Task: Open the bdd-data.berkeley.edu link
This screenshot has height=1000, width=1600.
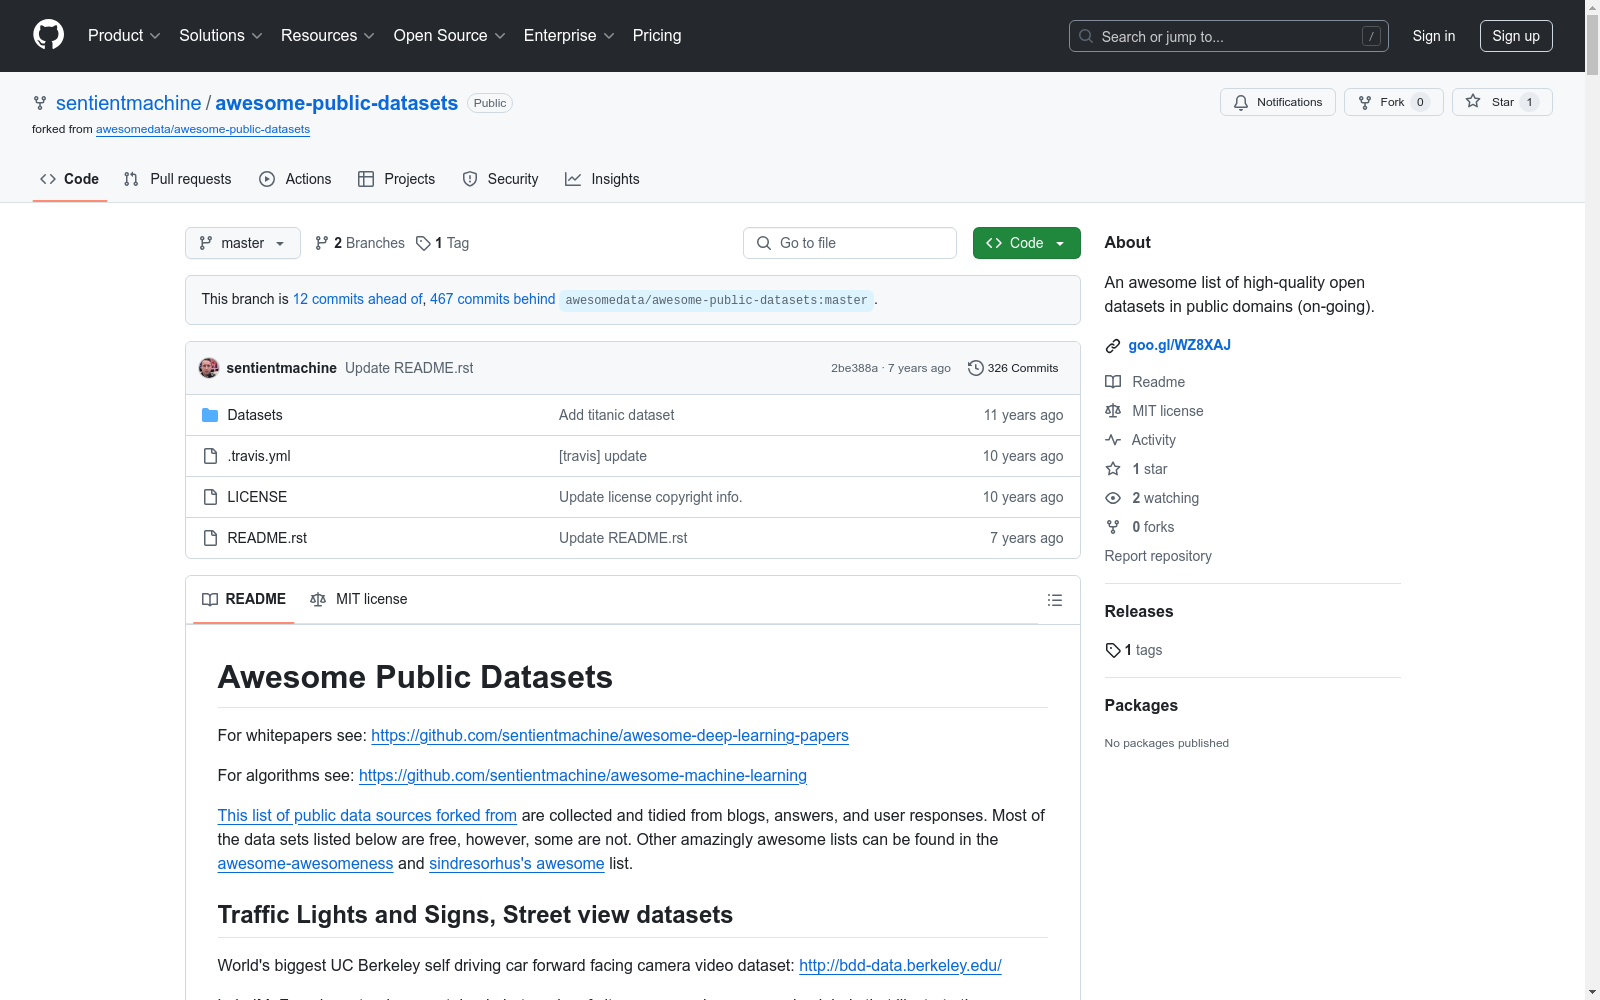Action: tap(900, 965)
